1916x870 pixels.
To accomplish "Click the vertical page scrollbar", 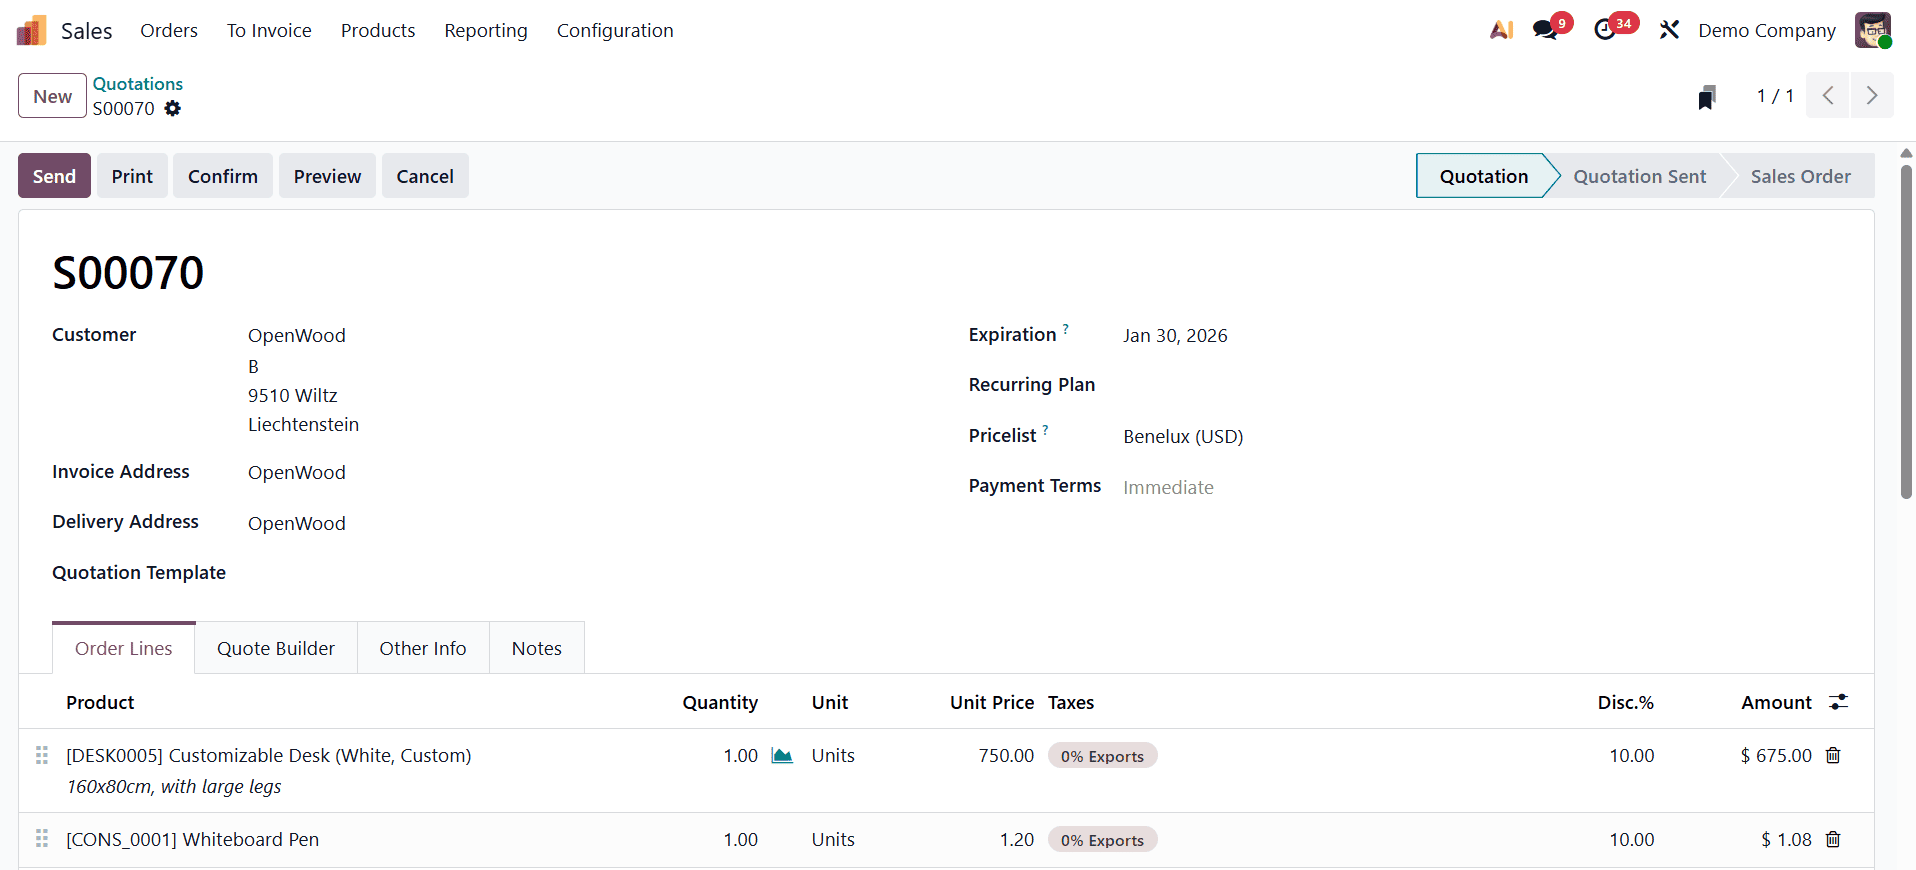I will [1906, 330].
